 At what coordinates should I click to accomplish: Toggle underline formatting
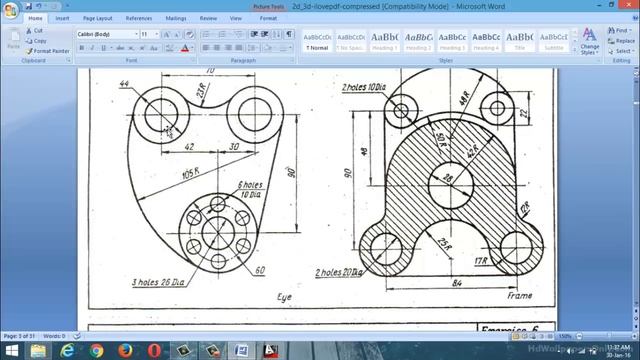coord(103,48)
